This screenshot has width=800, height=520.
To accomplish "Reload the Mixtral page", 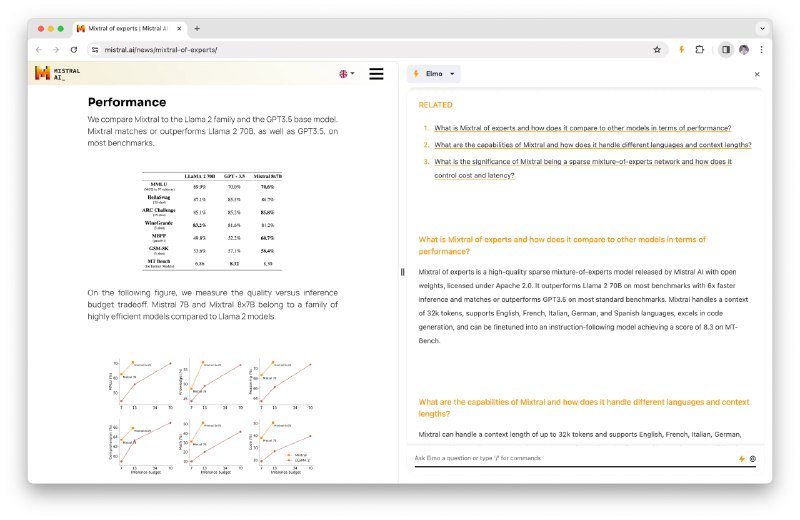I will click(73, 49).
